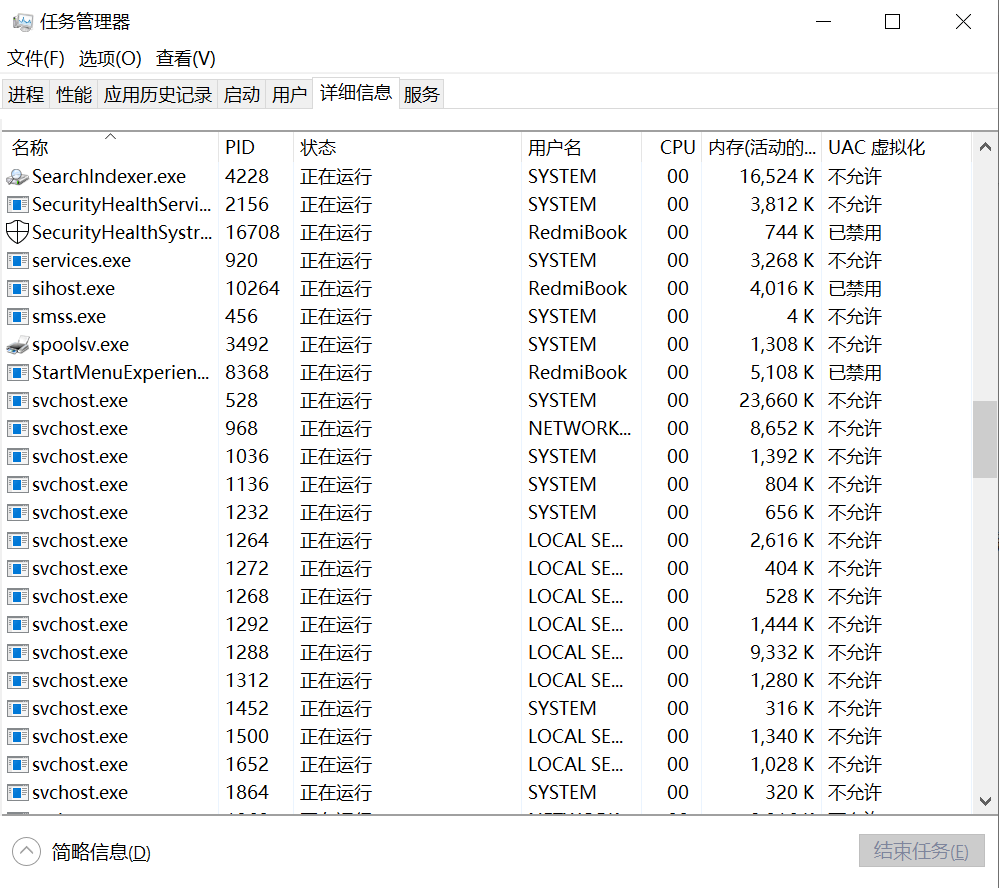Sort by the 状态 column header
The width and height of the screenshot is (999, 888).
click(x=407, y=147)
